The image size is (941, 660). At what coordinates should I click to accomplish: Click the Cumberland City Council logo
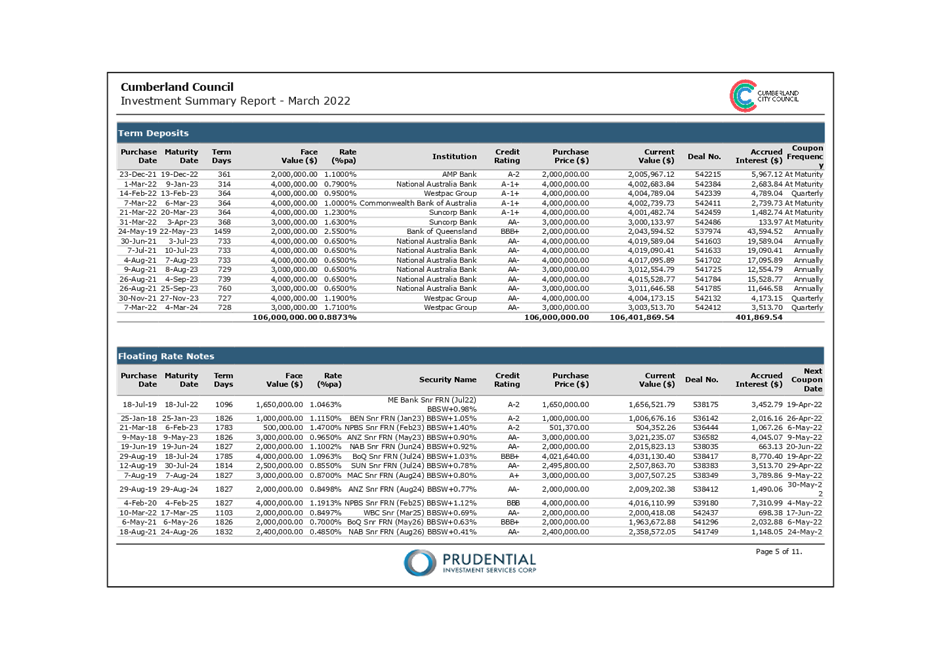pyautogui.click(x=765, y=96)
